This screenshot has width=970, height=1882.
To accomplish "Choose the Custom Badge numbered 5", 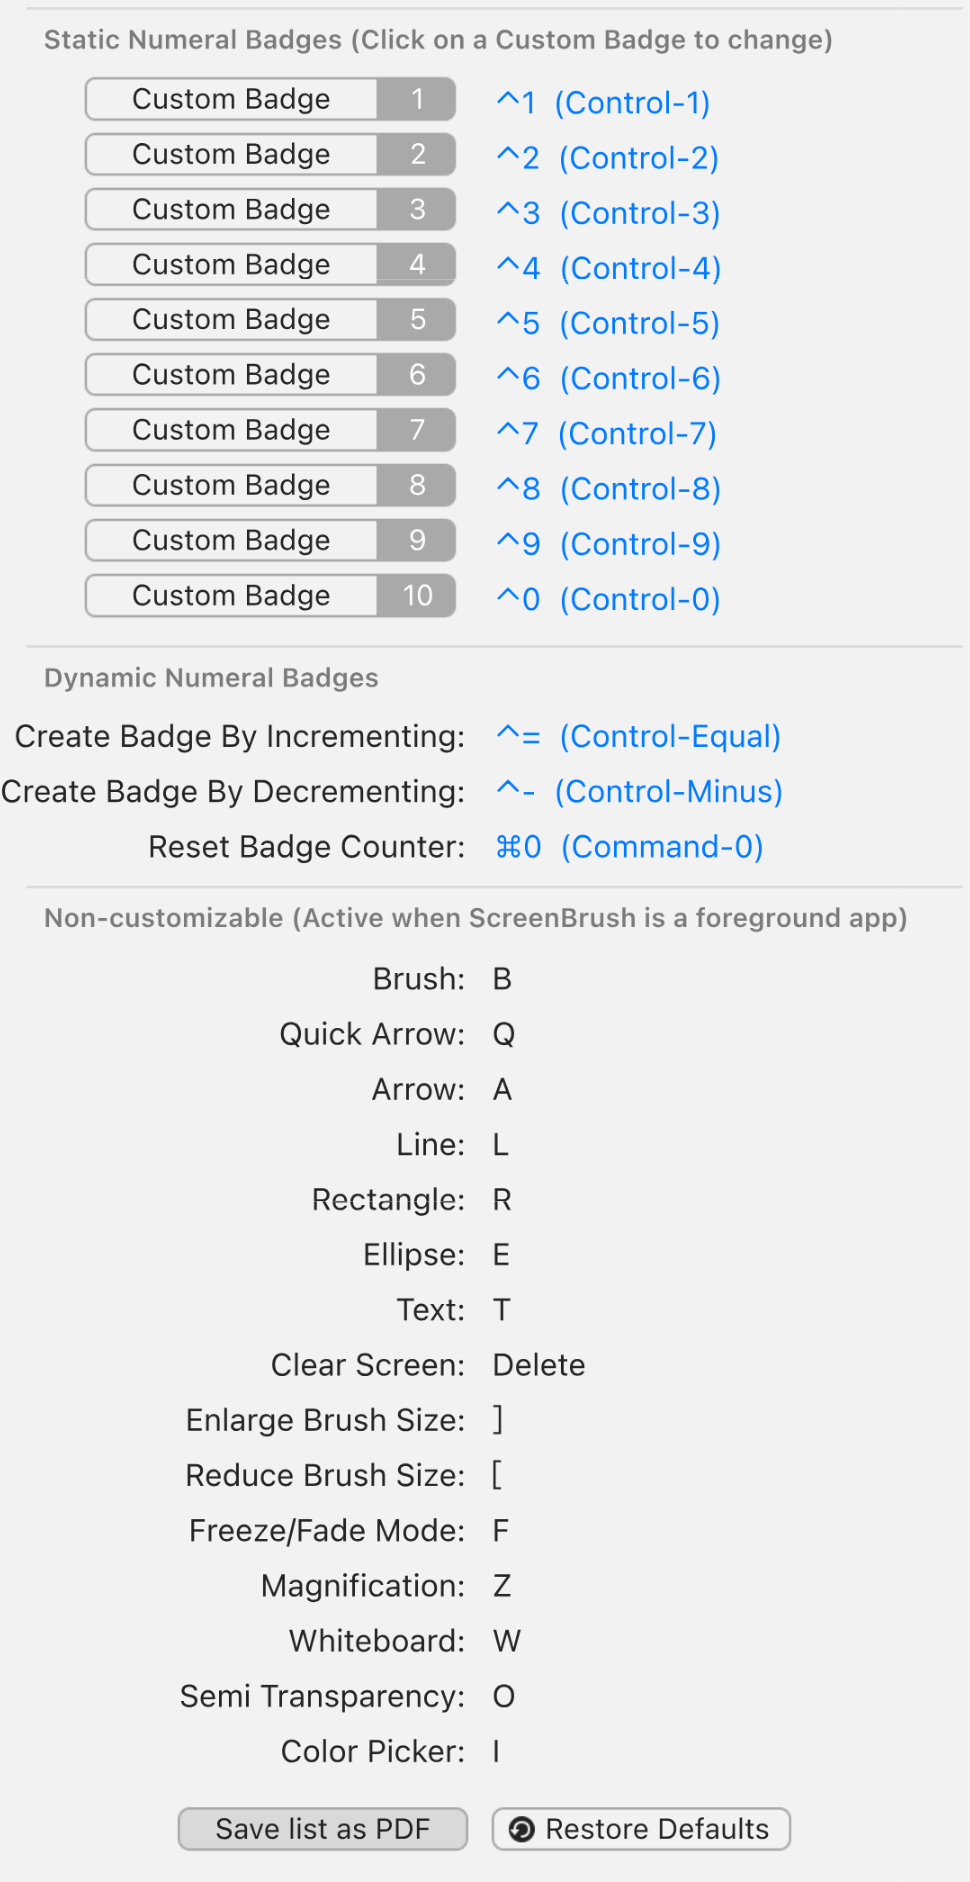I will coord(270,319).
